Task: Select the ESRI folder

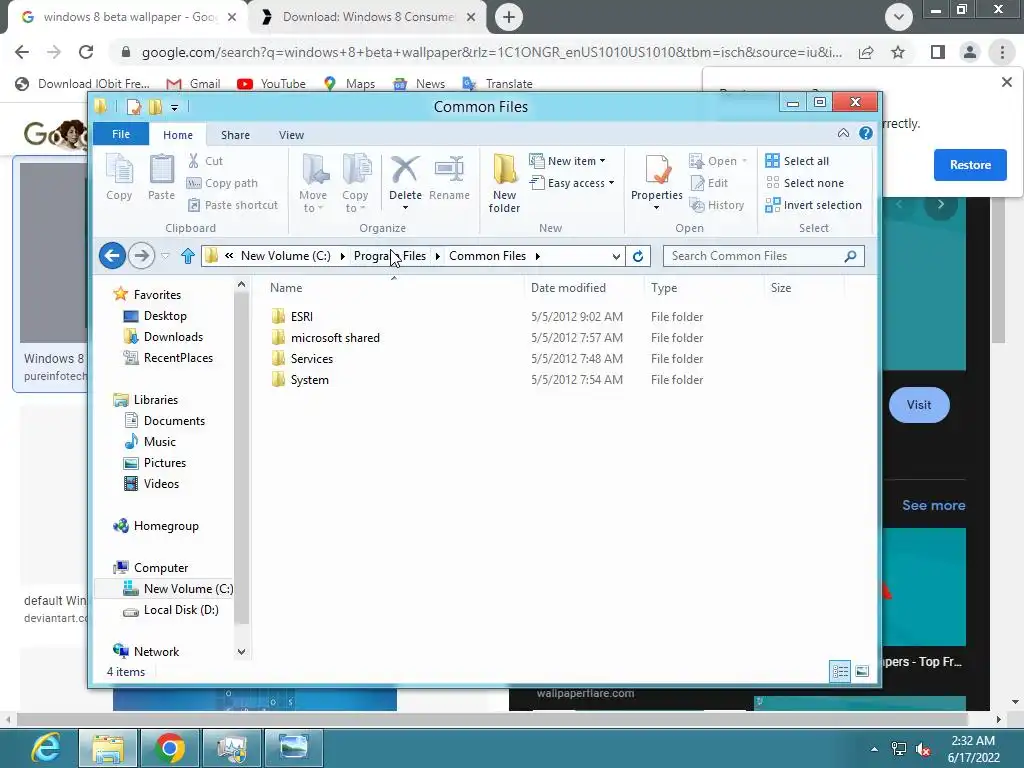Action: (301, 317)
